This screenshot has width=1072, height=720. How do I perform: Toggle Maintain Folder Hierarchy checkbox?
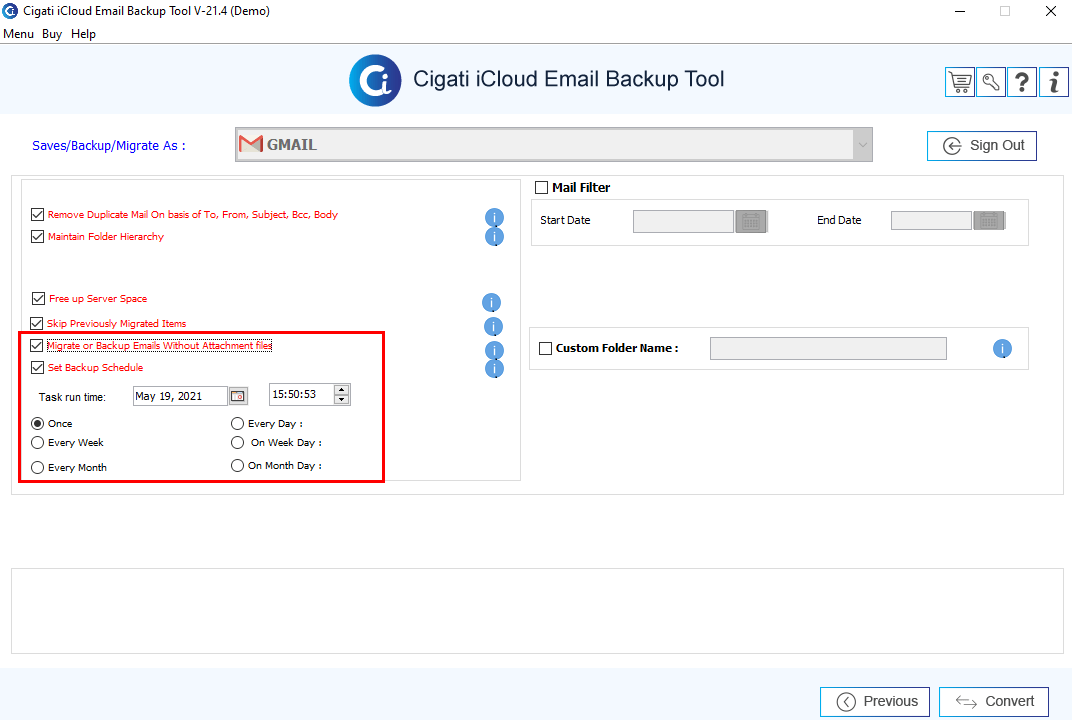pyautogui.click(x=38, y=237)
